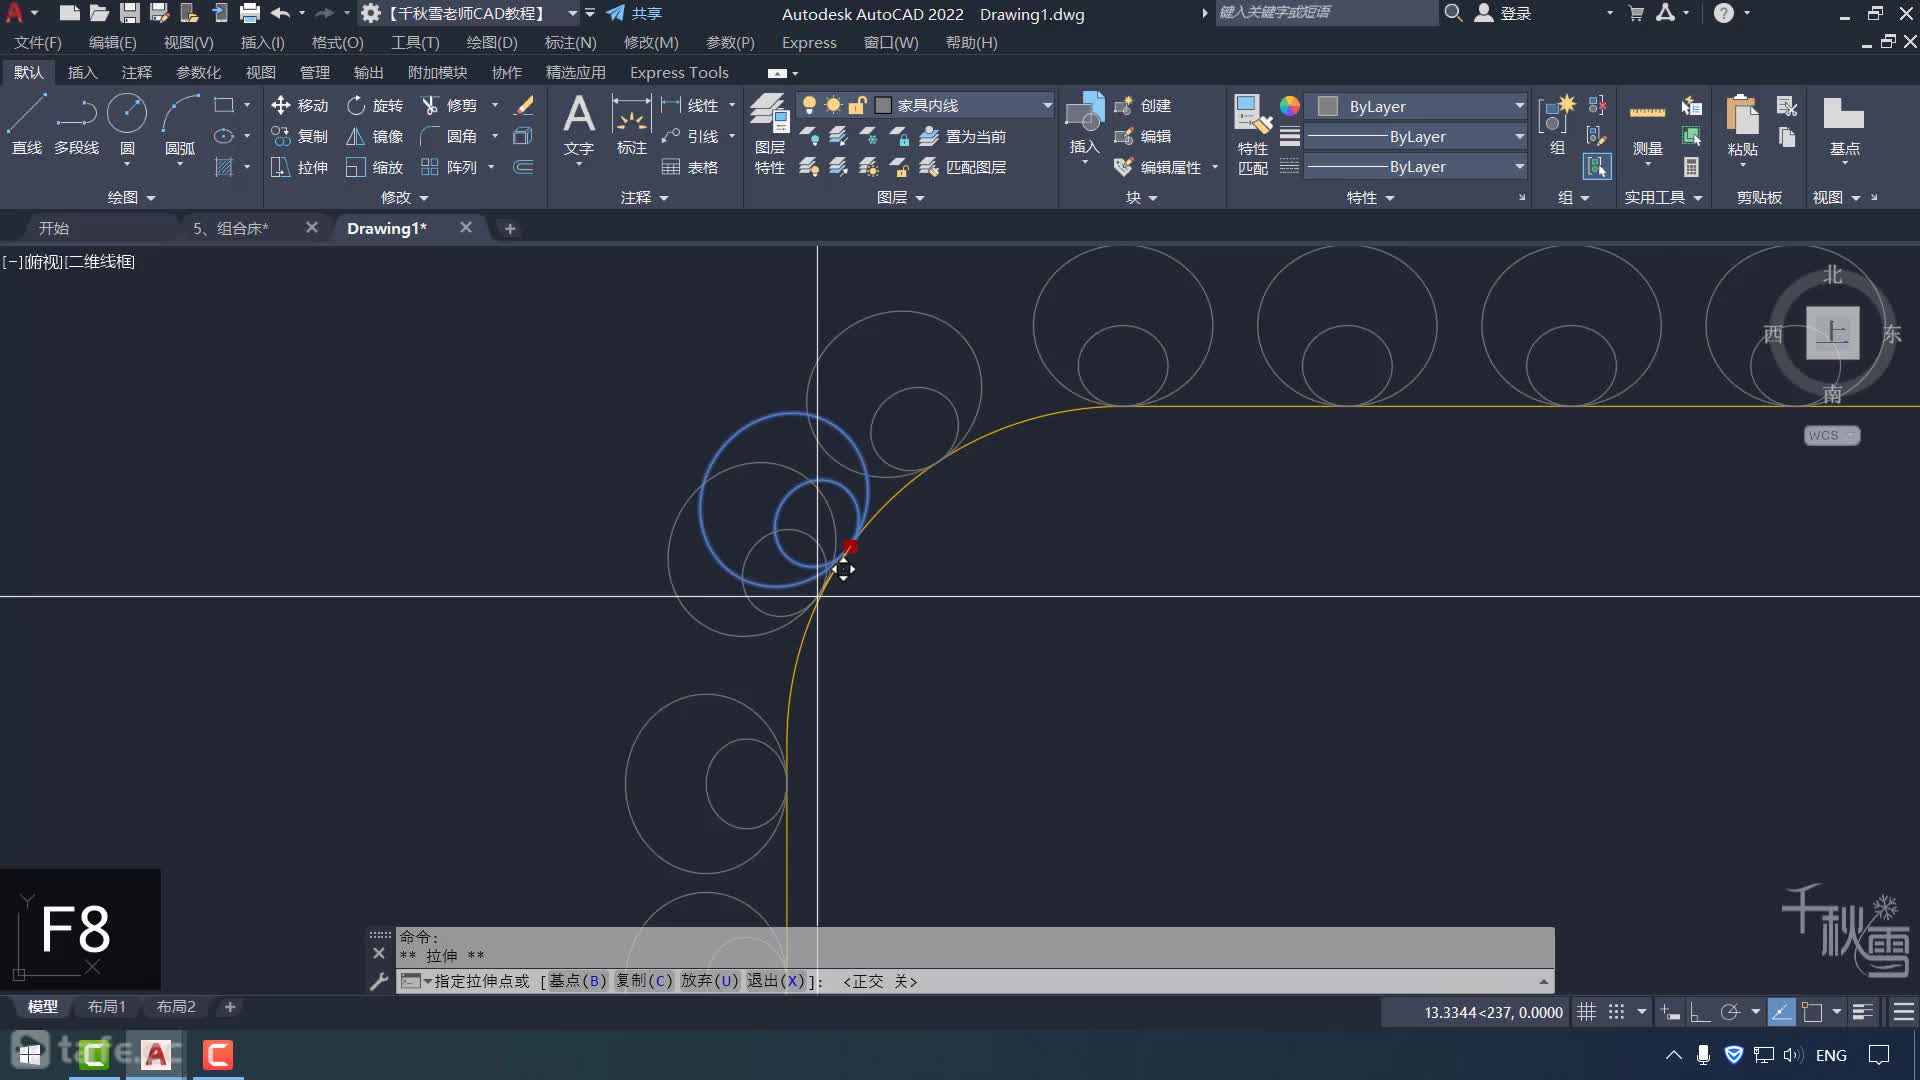Toggle lineweight display in status bar
Viewport: 1920px width, 1080px height.
tap(1862, 1012)
